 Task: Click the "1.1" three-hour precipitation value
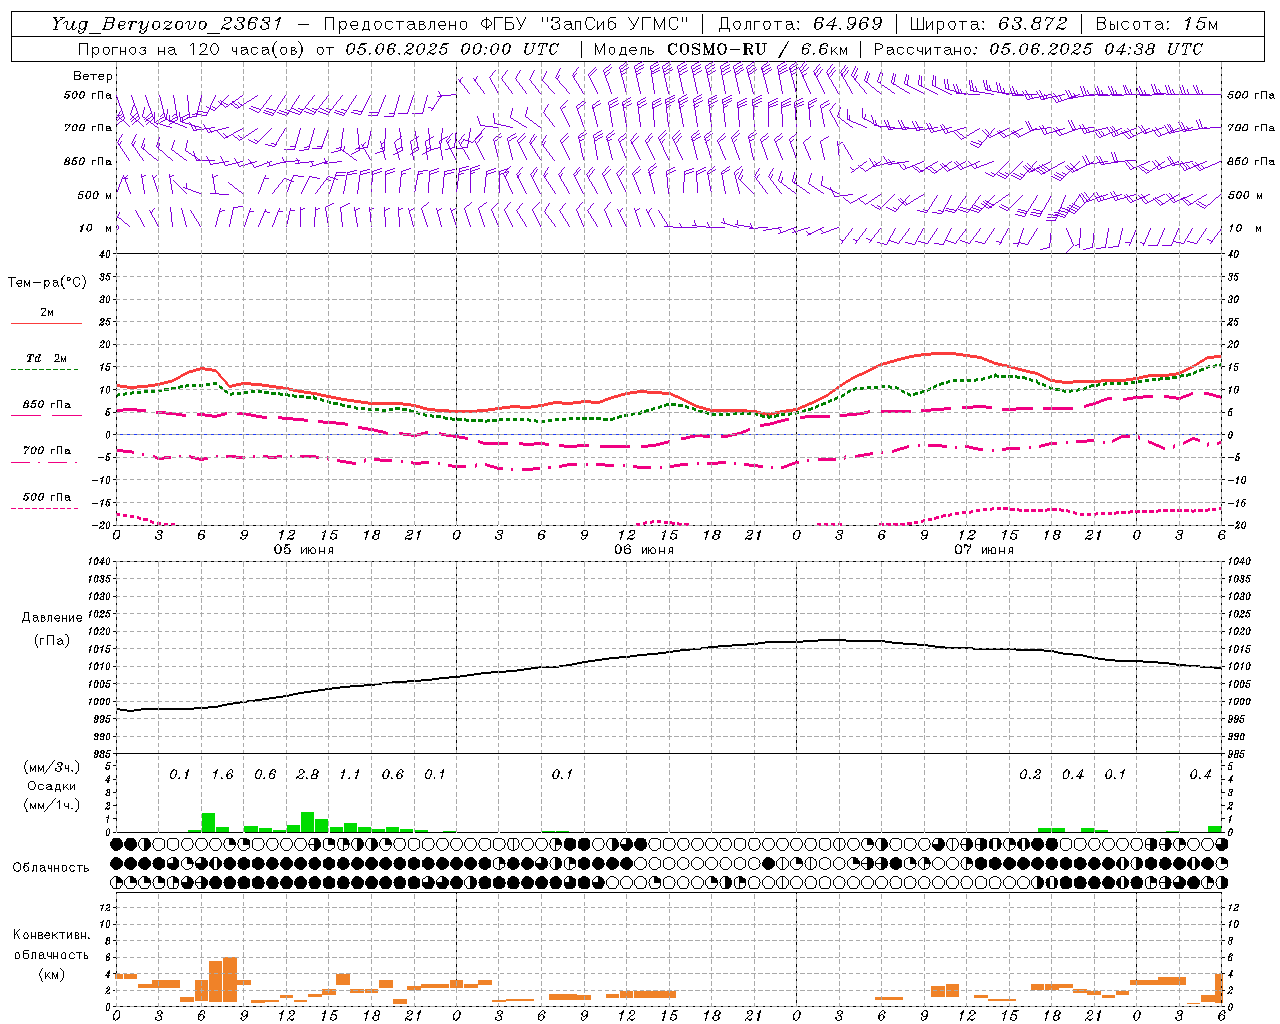click(x=350, y=775)
